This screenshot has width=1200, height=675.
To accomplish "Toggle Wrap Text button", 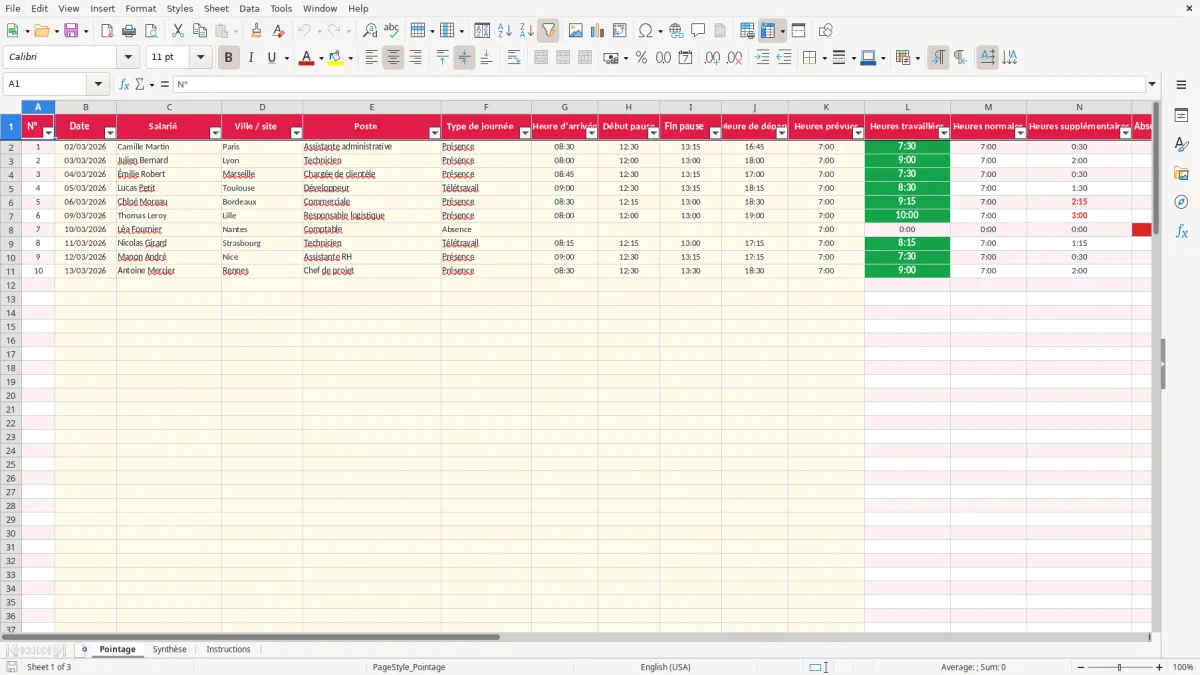I will [514, 58].
